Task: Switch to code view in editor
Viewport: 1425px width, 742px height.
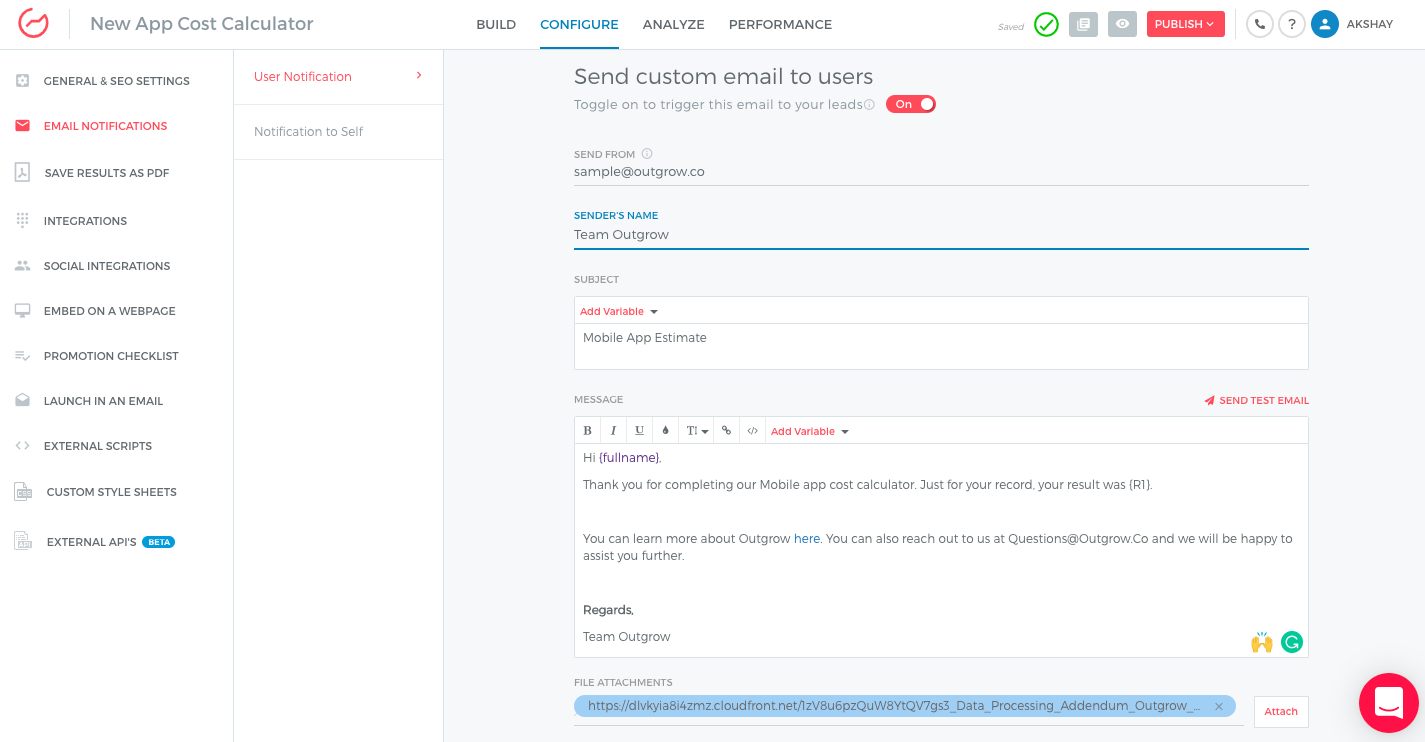Action: (753, 431)
